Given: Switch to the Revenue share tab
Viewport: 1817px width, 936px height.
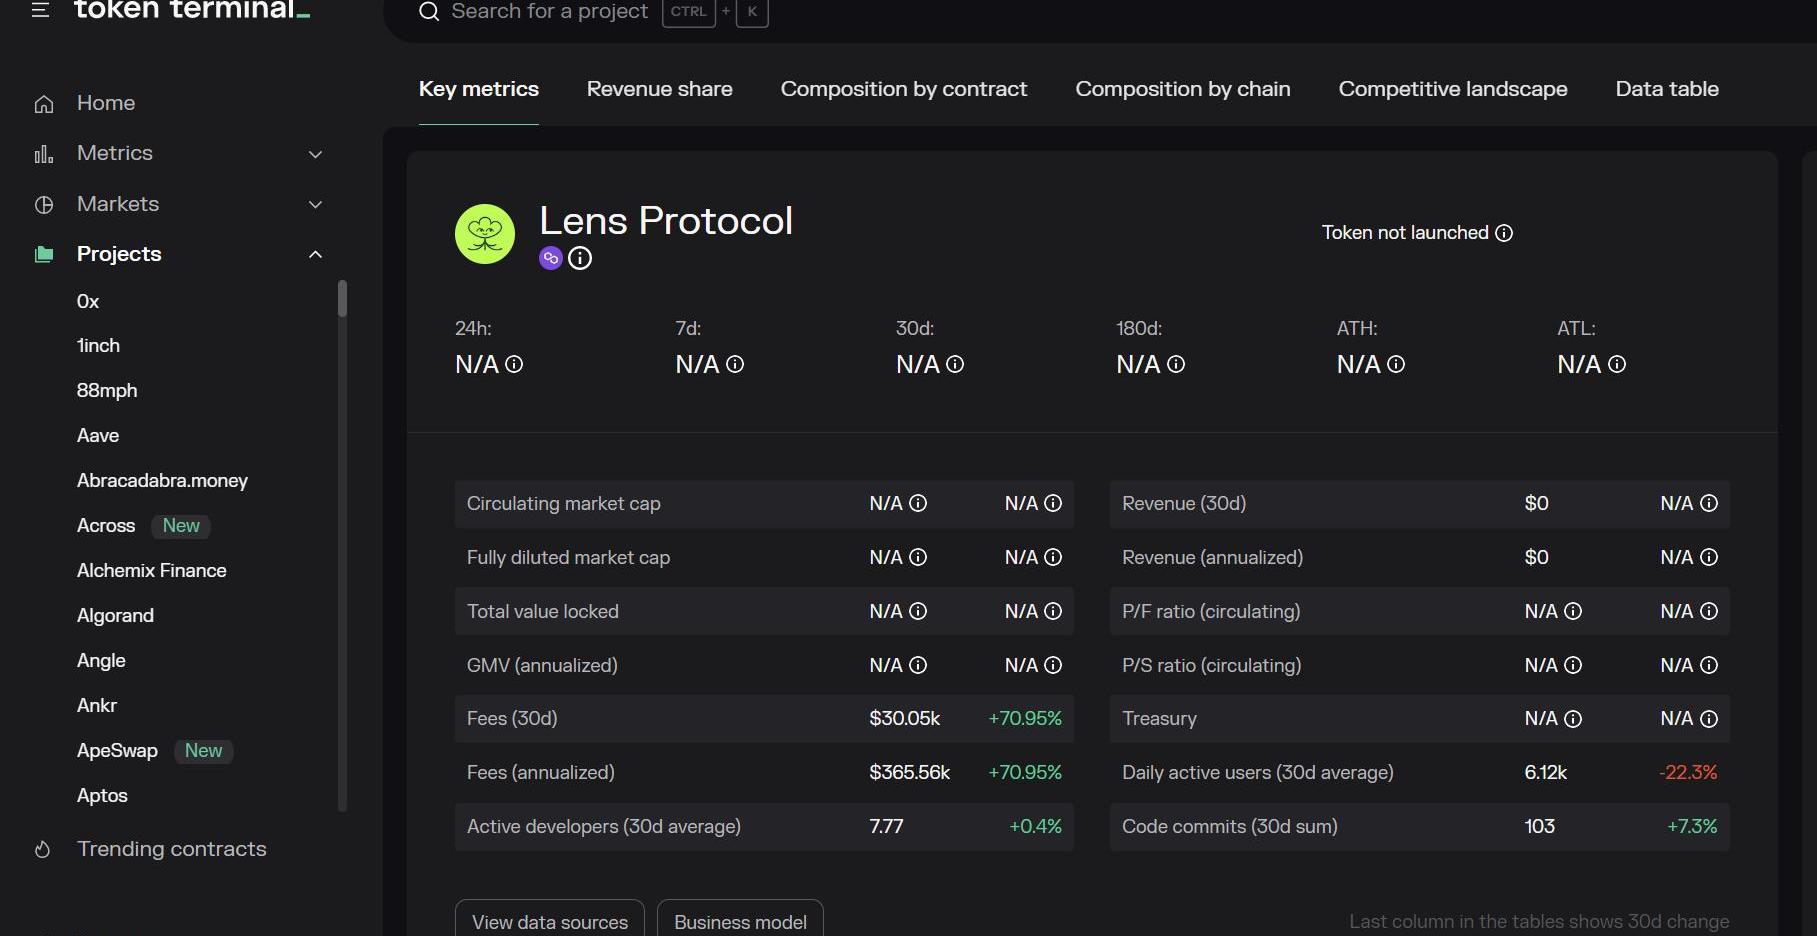Looking at the screenshot, I should [659, 89].
